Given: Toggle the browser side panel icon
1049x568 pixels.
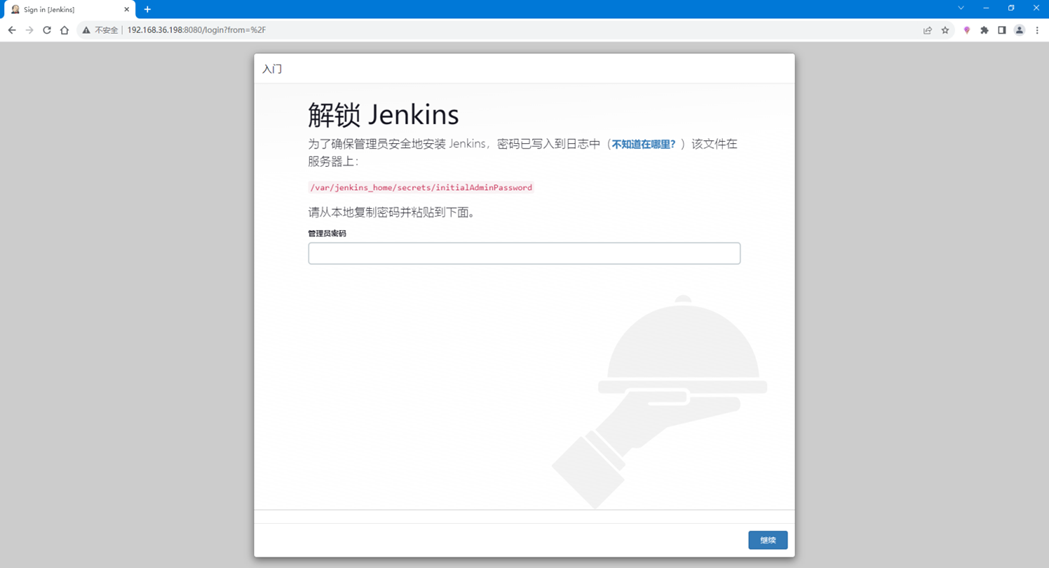Looking at the screenshot, I should click(x=1002, y=30).
